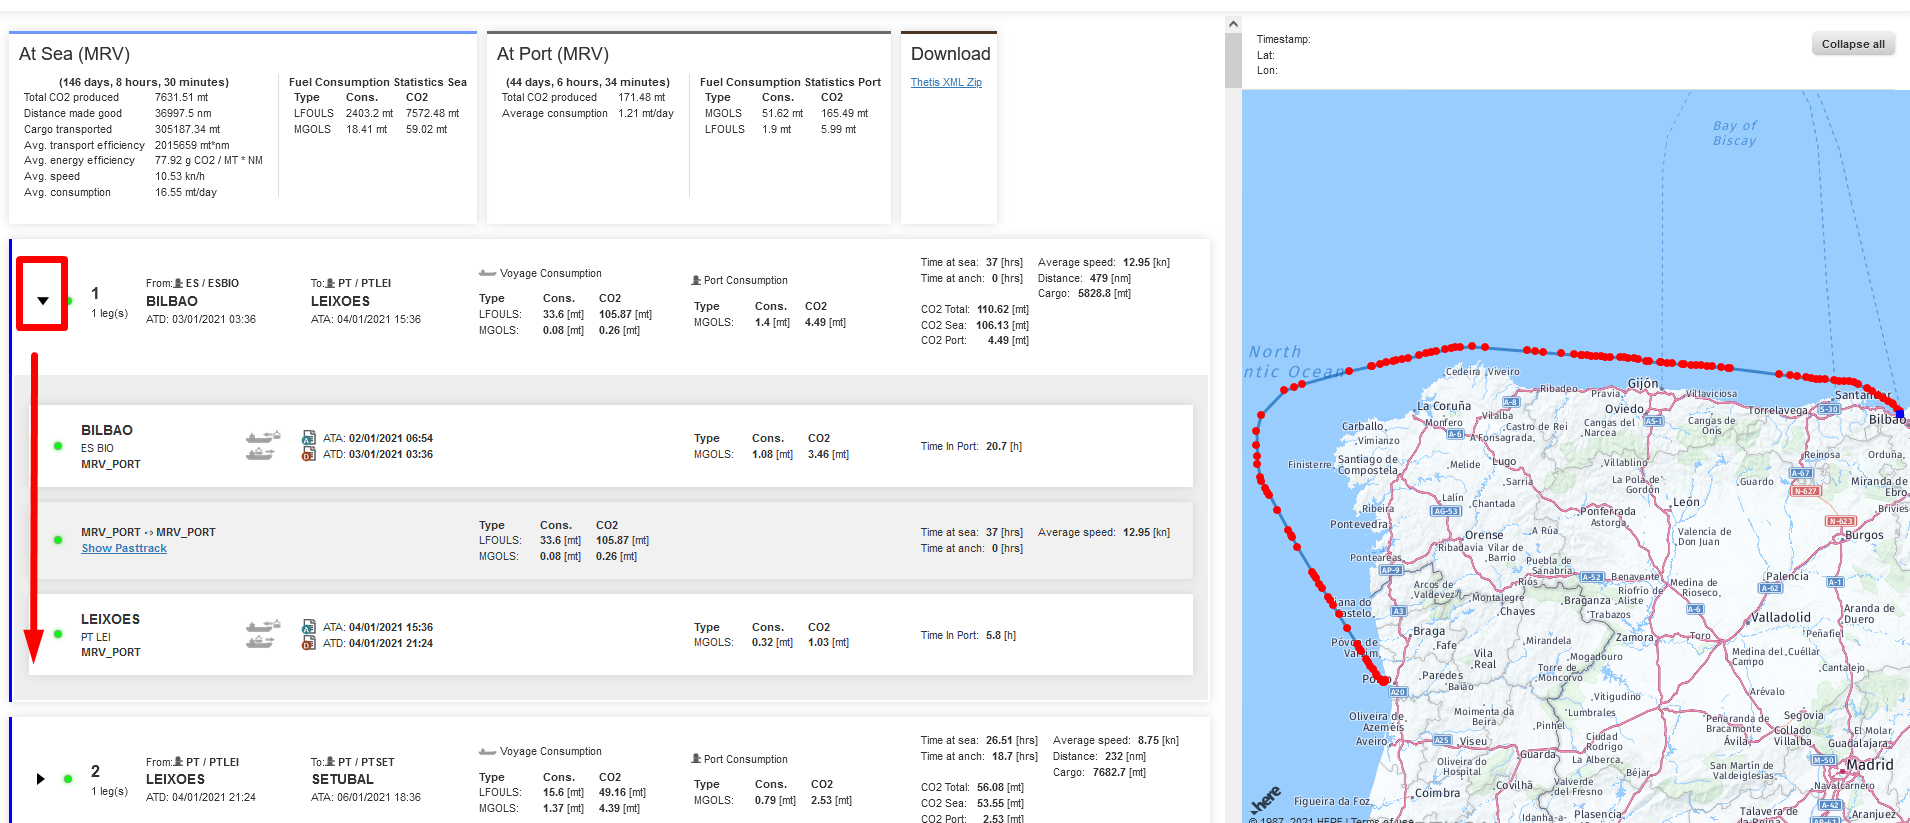Click the blue Bilbao position marker on map
1910x823 pixels.
coord(1899,413)
